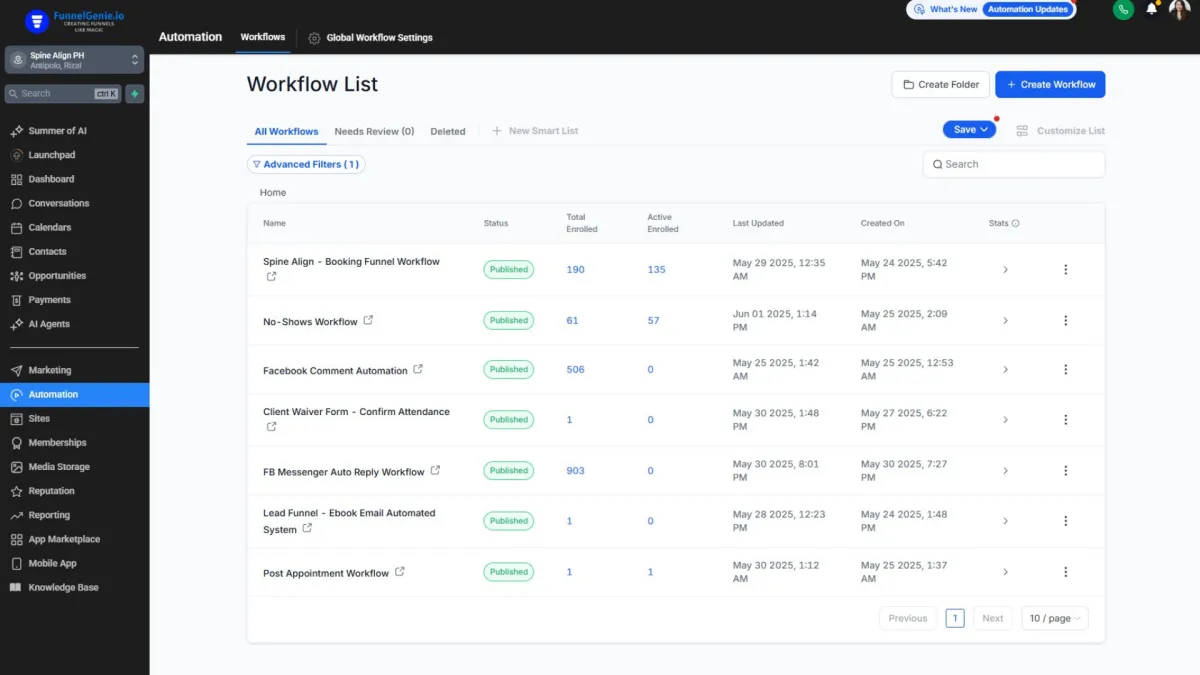Click Global Workflow Settings gear icon
The width and height of the screenshot is (1200, 675).
(x=314, y=38)
